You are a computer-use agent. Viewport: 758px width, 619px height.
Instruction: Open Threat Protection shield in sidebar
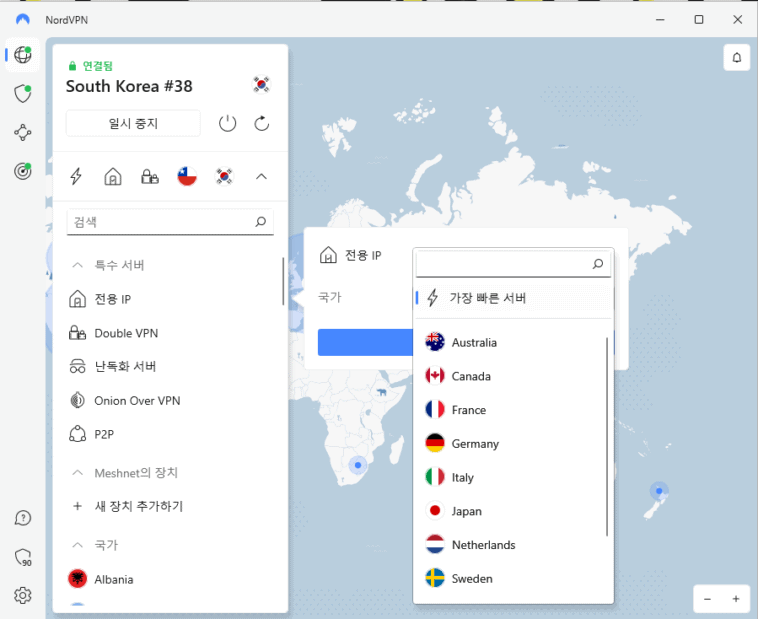22,94
